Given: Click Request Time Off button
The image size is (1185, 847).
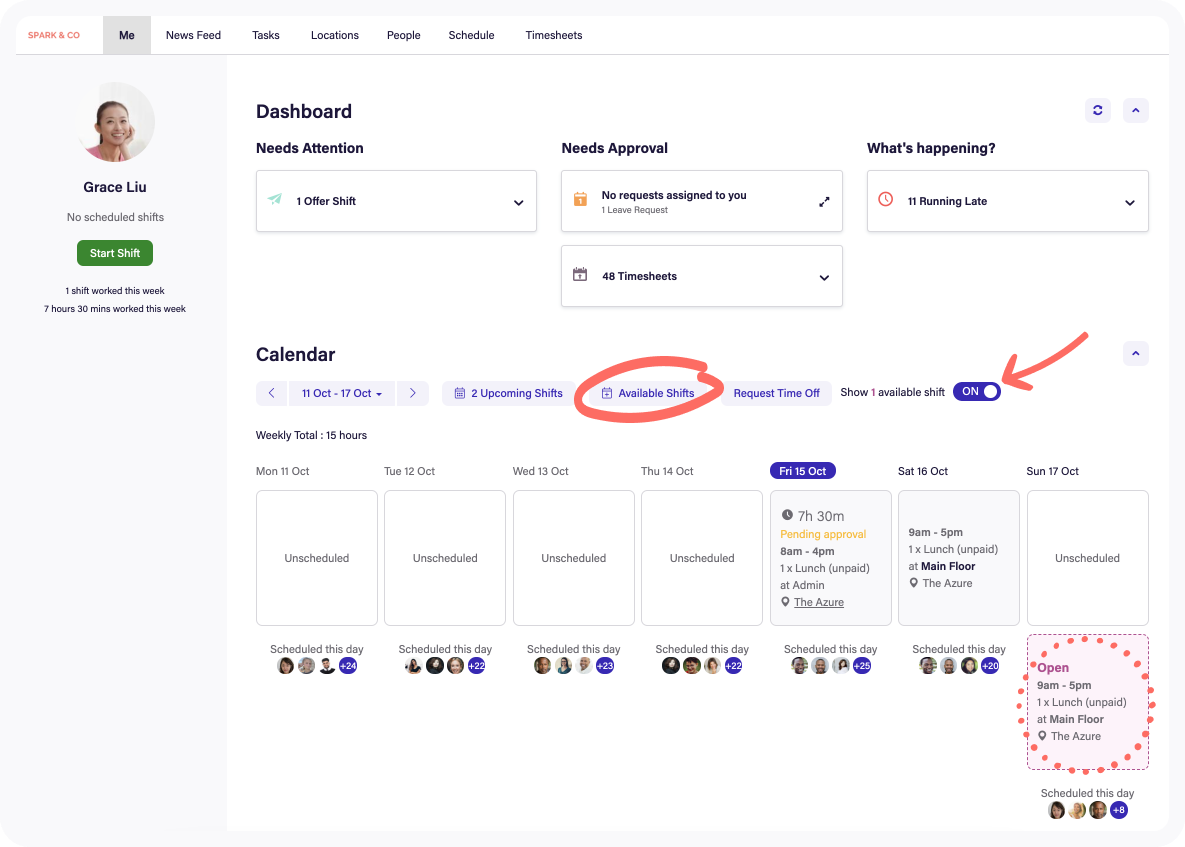Looking at the screenshot, I should click(x=776, y=393).
